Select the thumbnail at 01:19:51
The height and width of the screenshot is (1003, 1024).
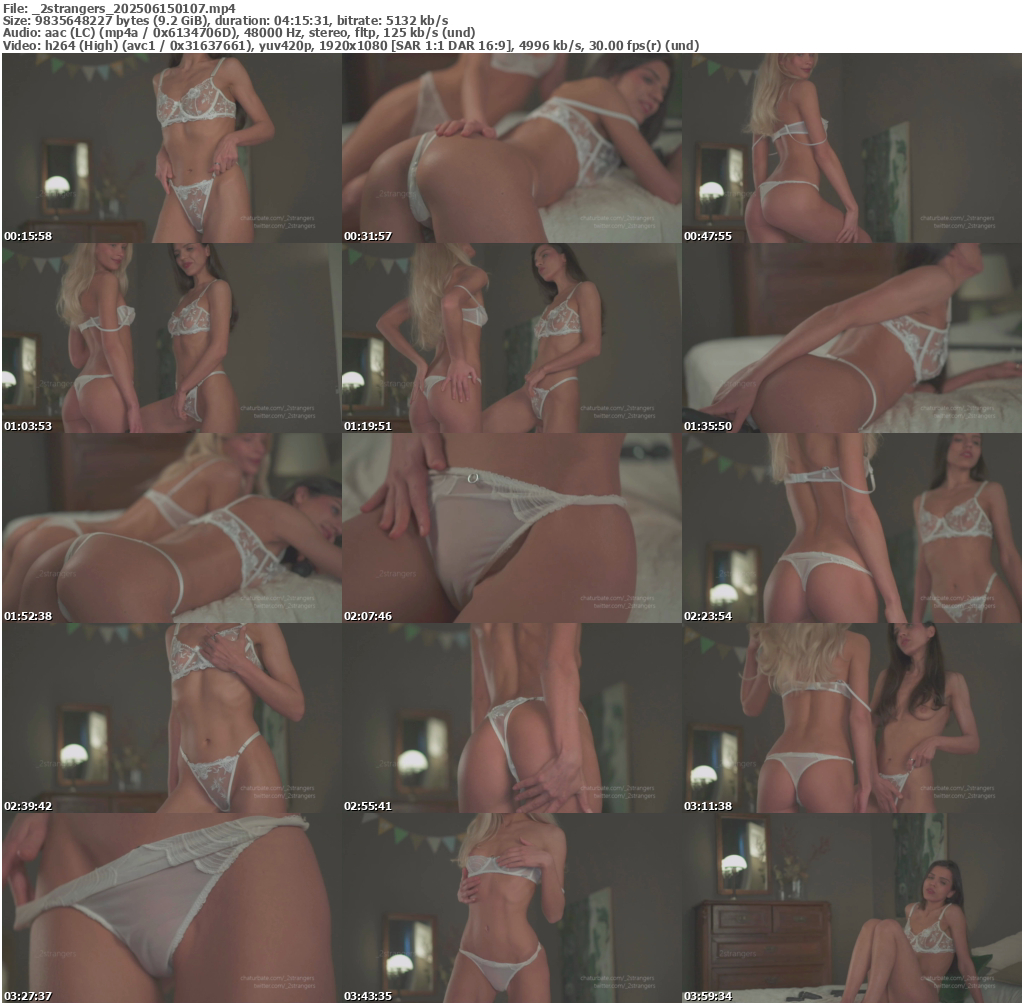511,338
